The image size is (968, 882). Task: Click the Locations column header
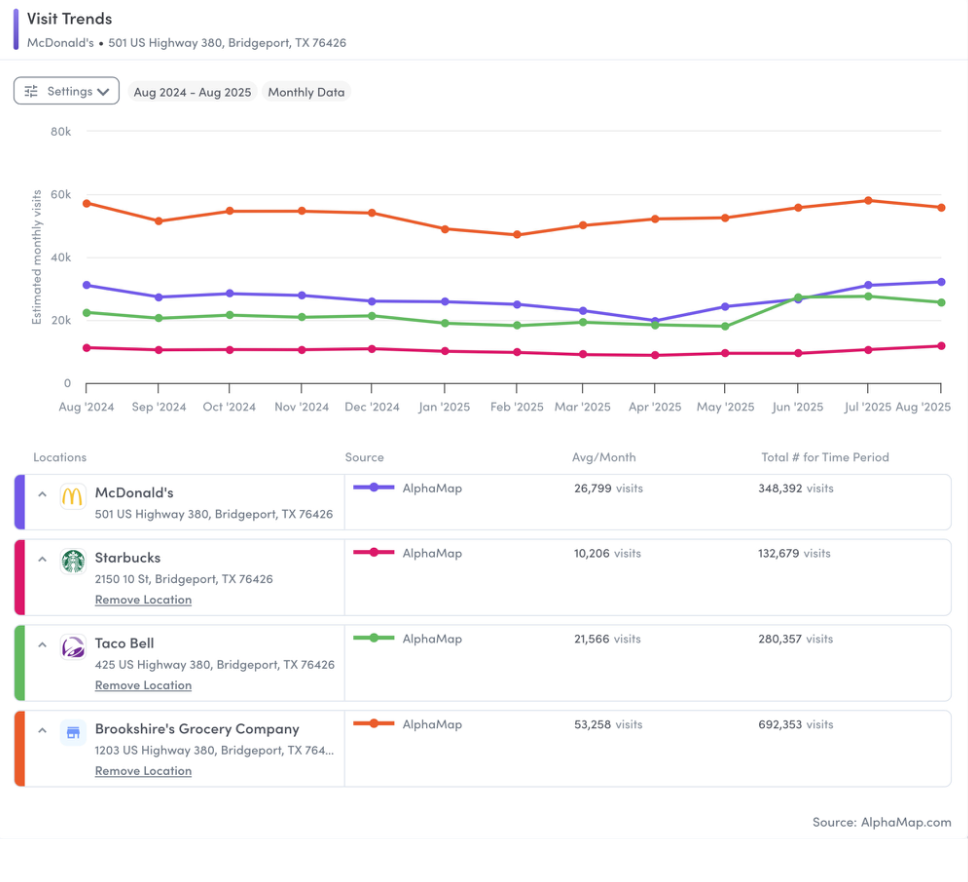[x=60, y=457]
